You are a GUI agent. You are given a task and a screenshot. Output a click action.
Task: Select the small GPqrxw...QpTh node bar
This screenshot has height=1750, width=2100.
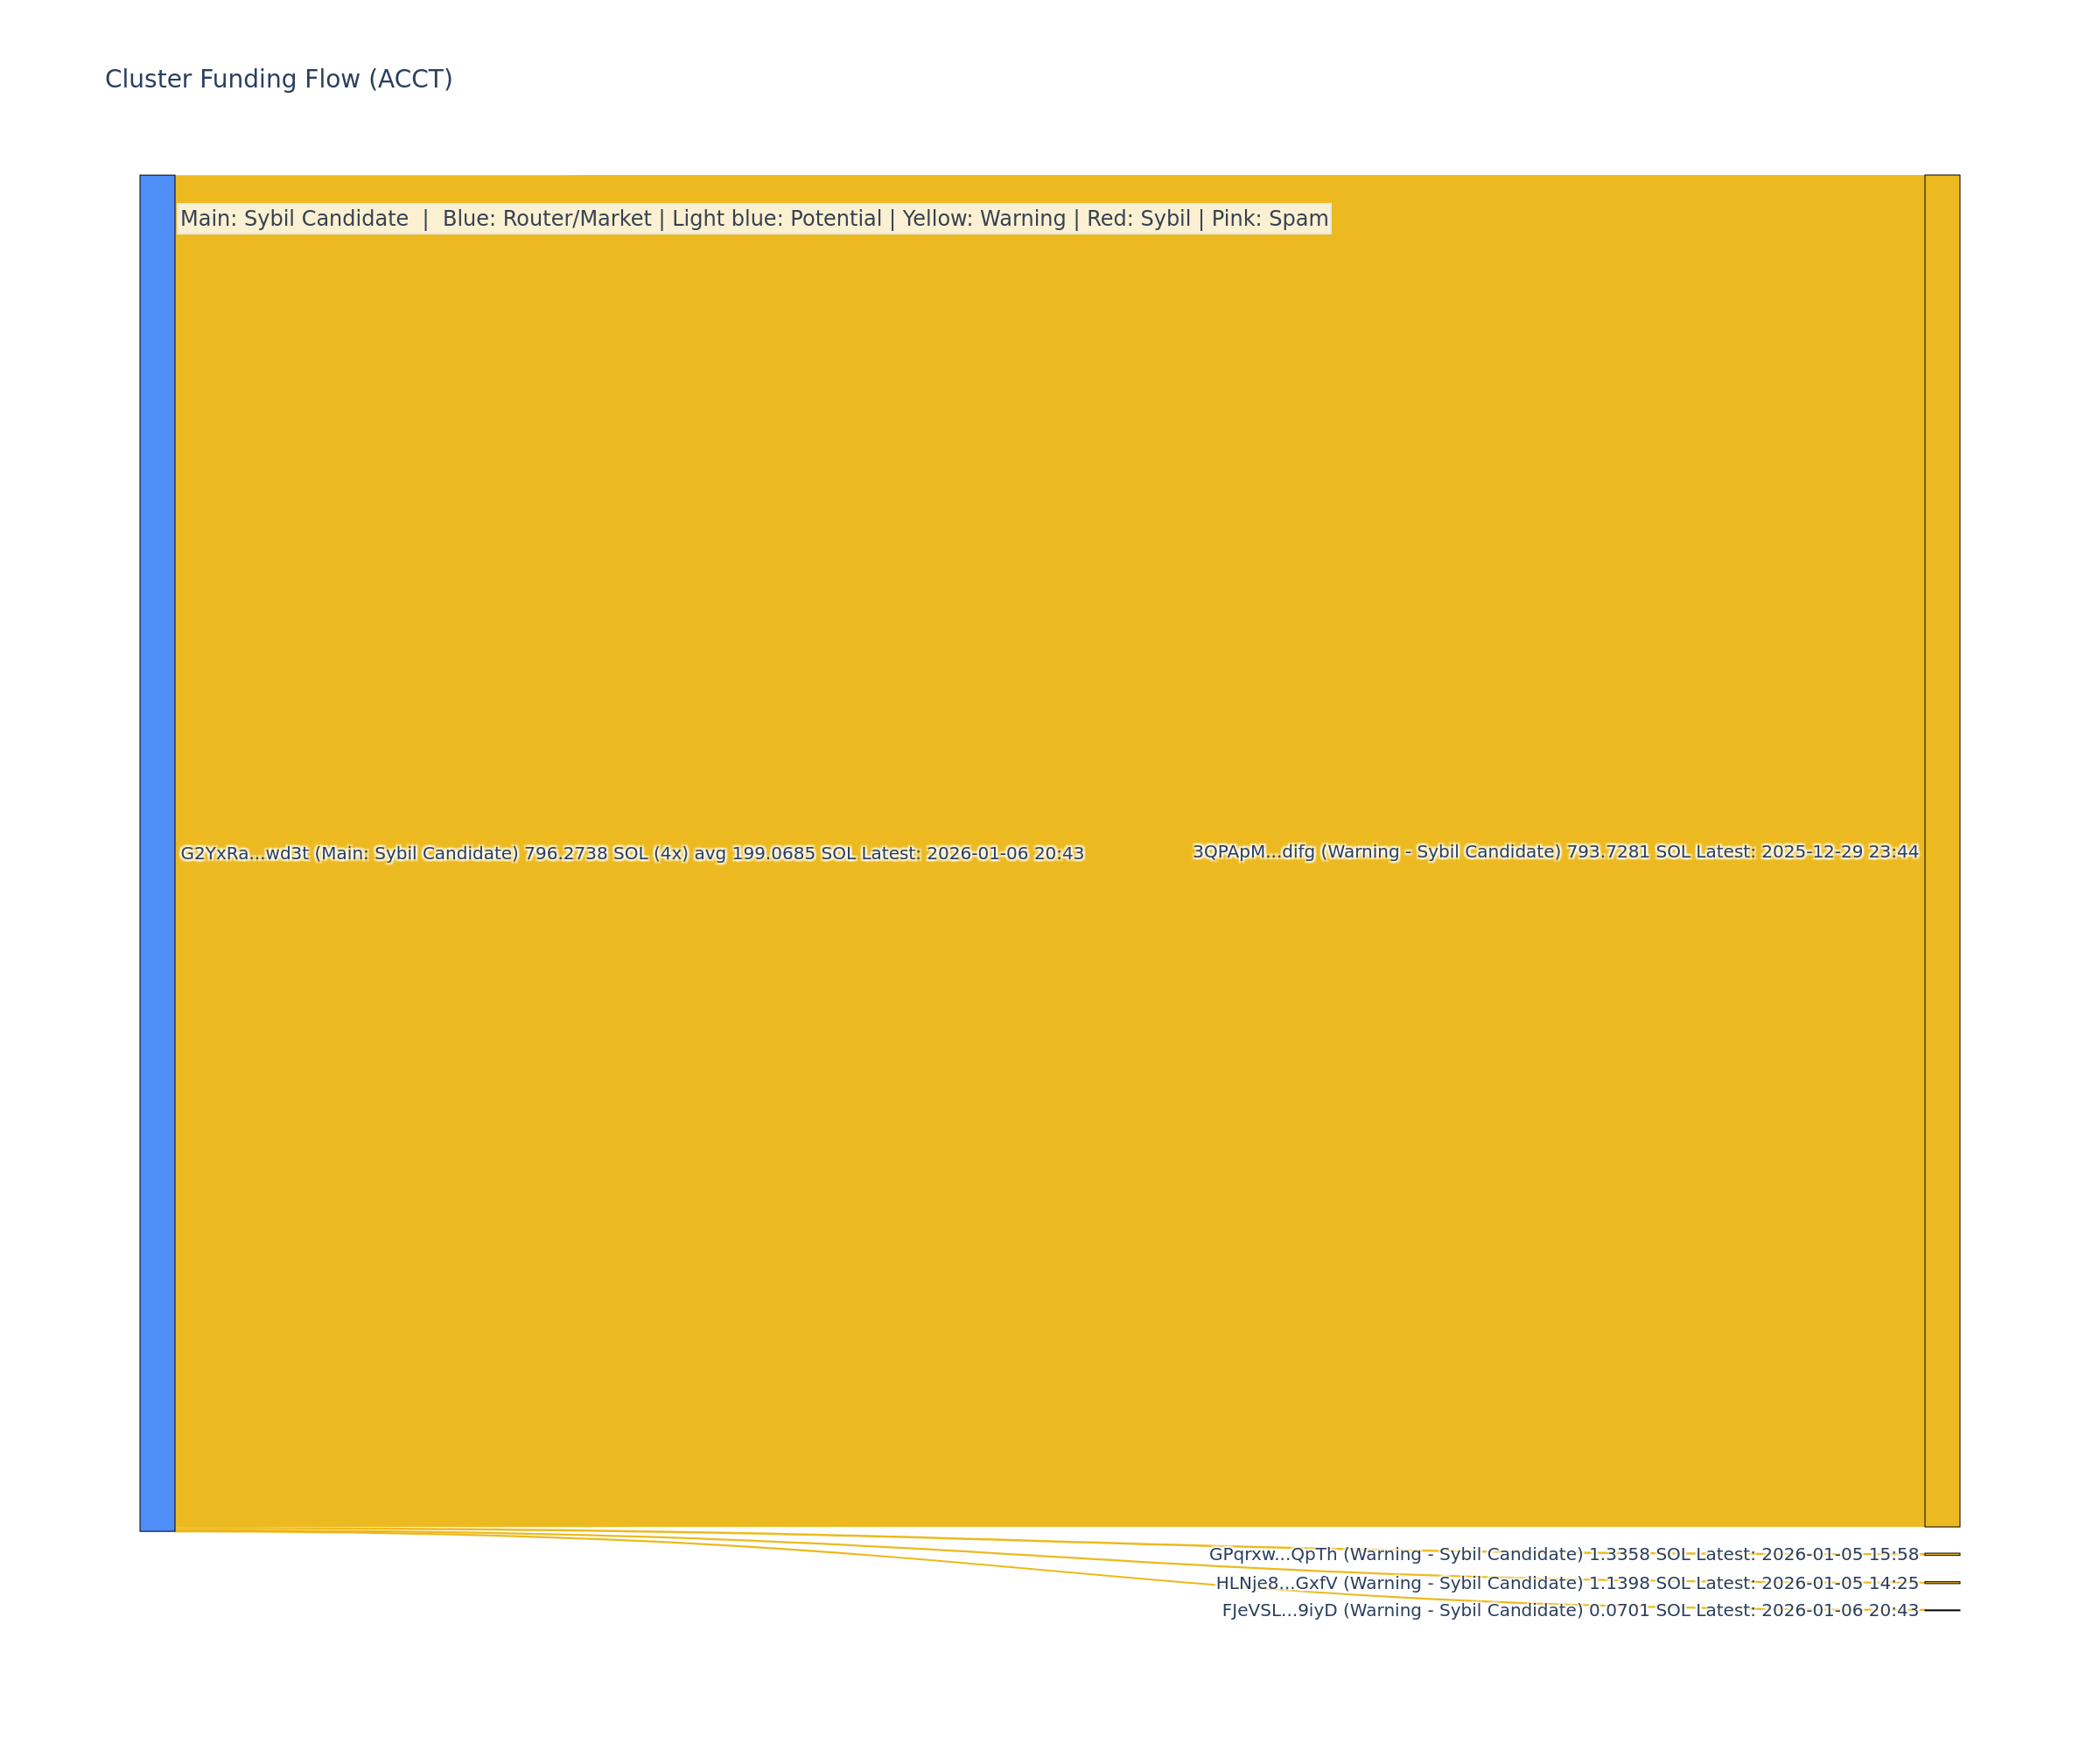(1942, 1555)
